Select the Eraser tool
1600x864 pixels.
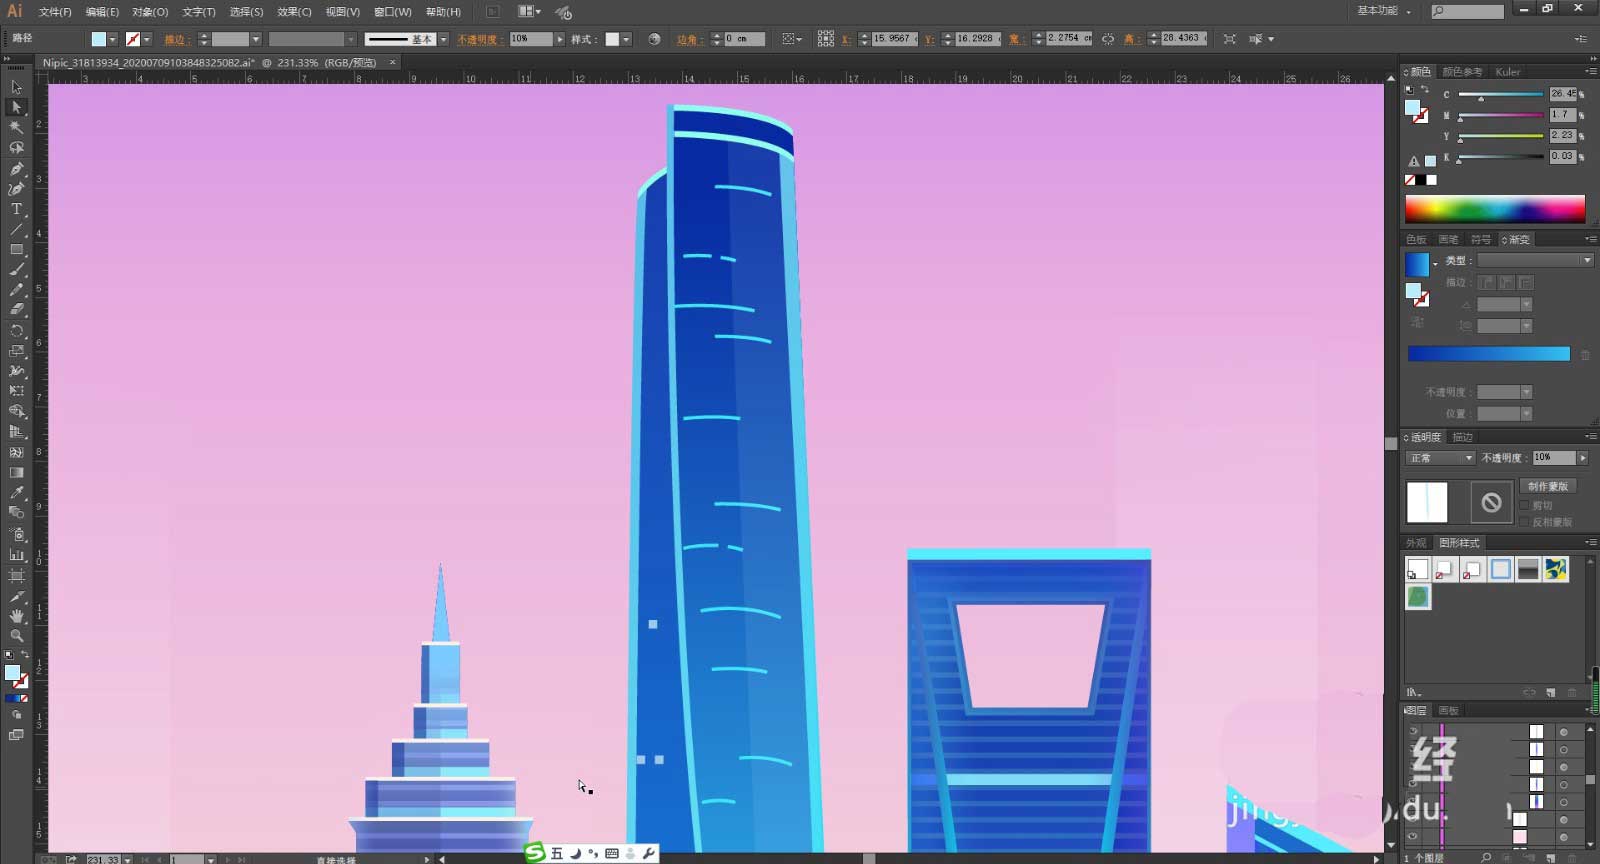[x=16, y=310]
